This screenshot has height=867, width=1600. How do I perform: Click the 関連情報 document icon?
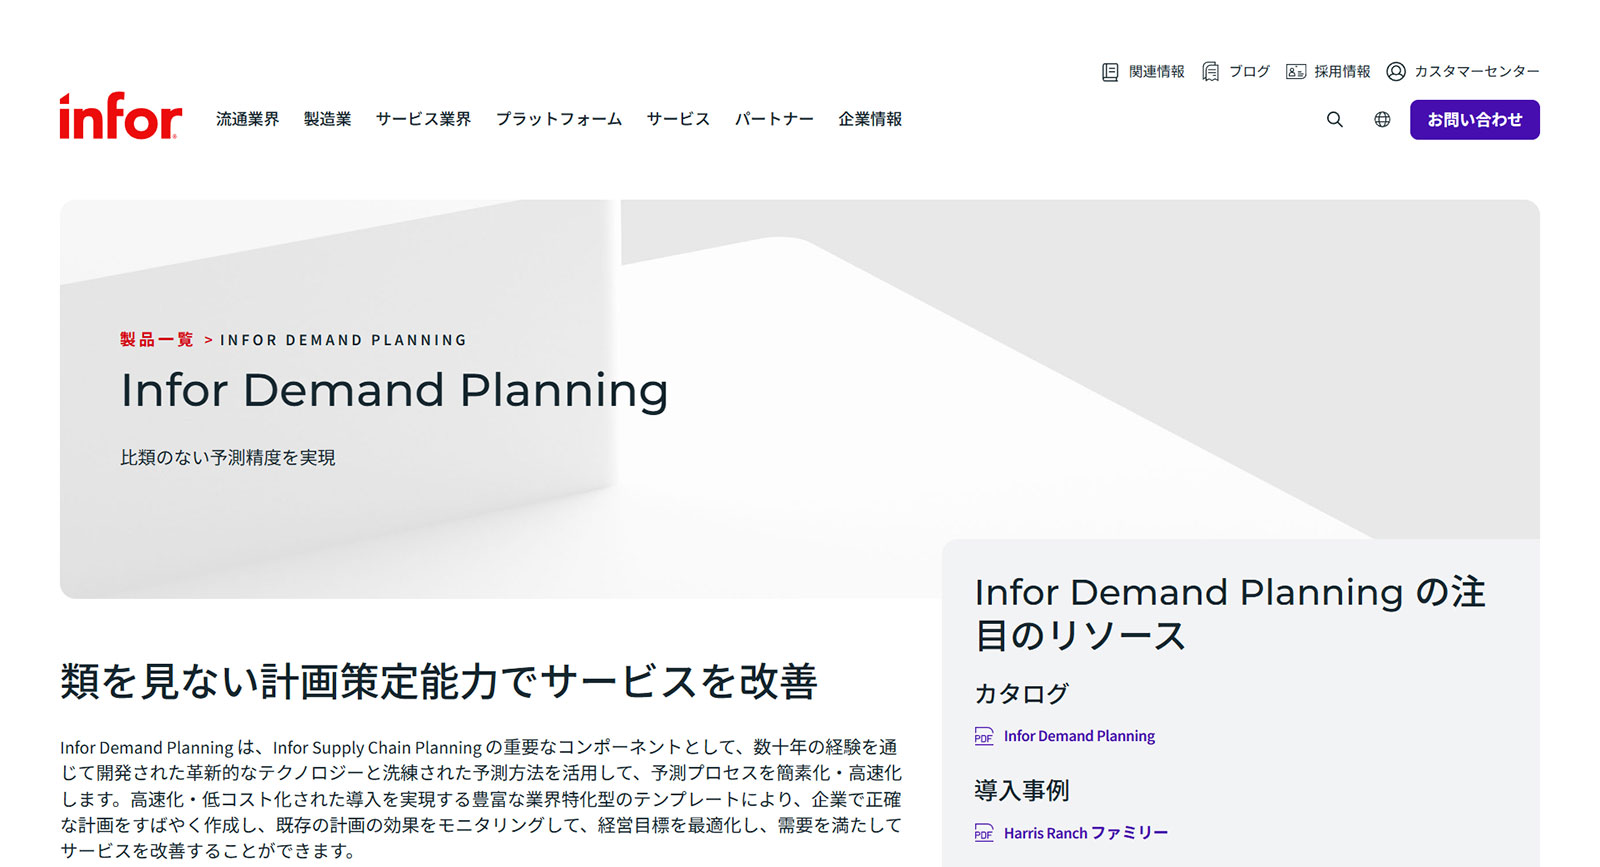point(1110,72)
